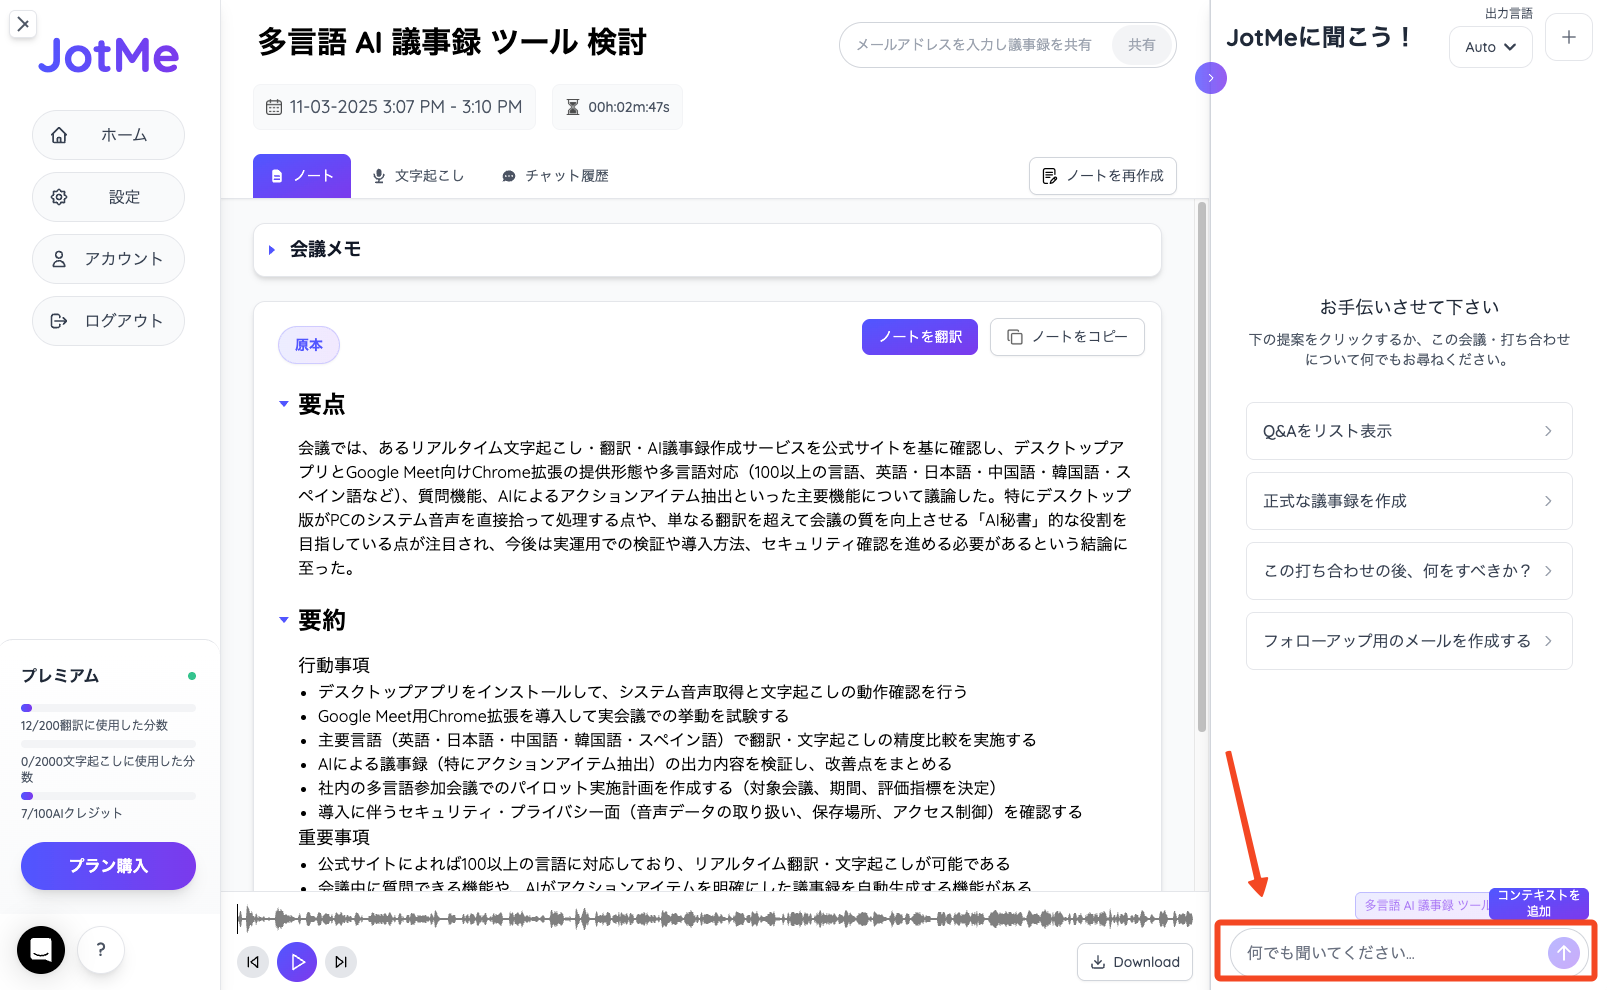The width and height of the screenshot is (1607, 990).
Task: Open 設定 settings page
Action: (108, 197)
